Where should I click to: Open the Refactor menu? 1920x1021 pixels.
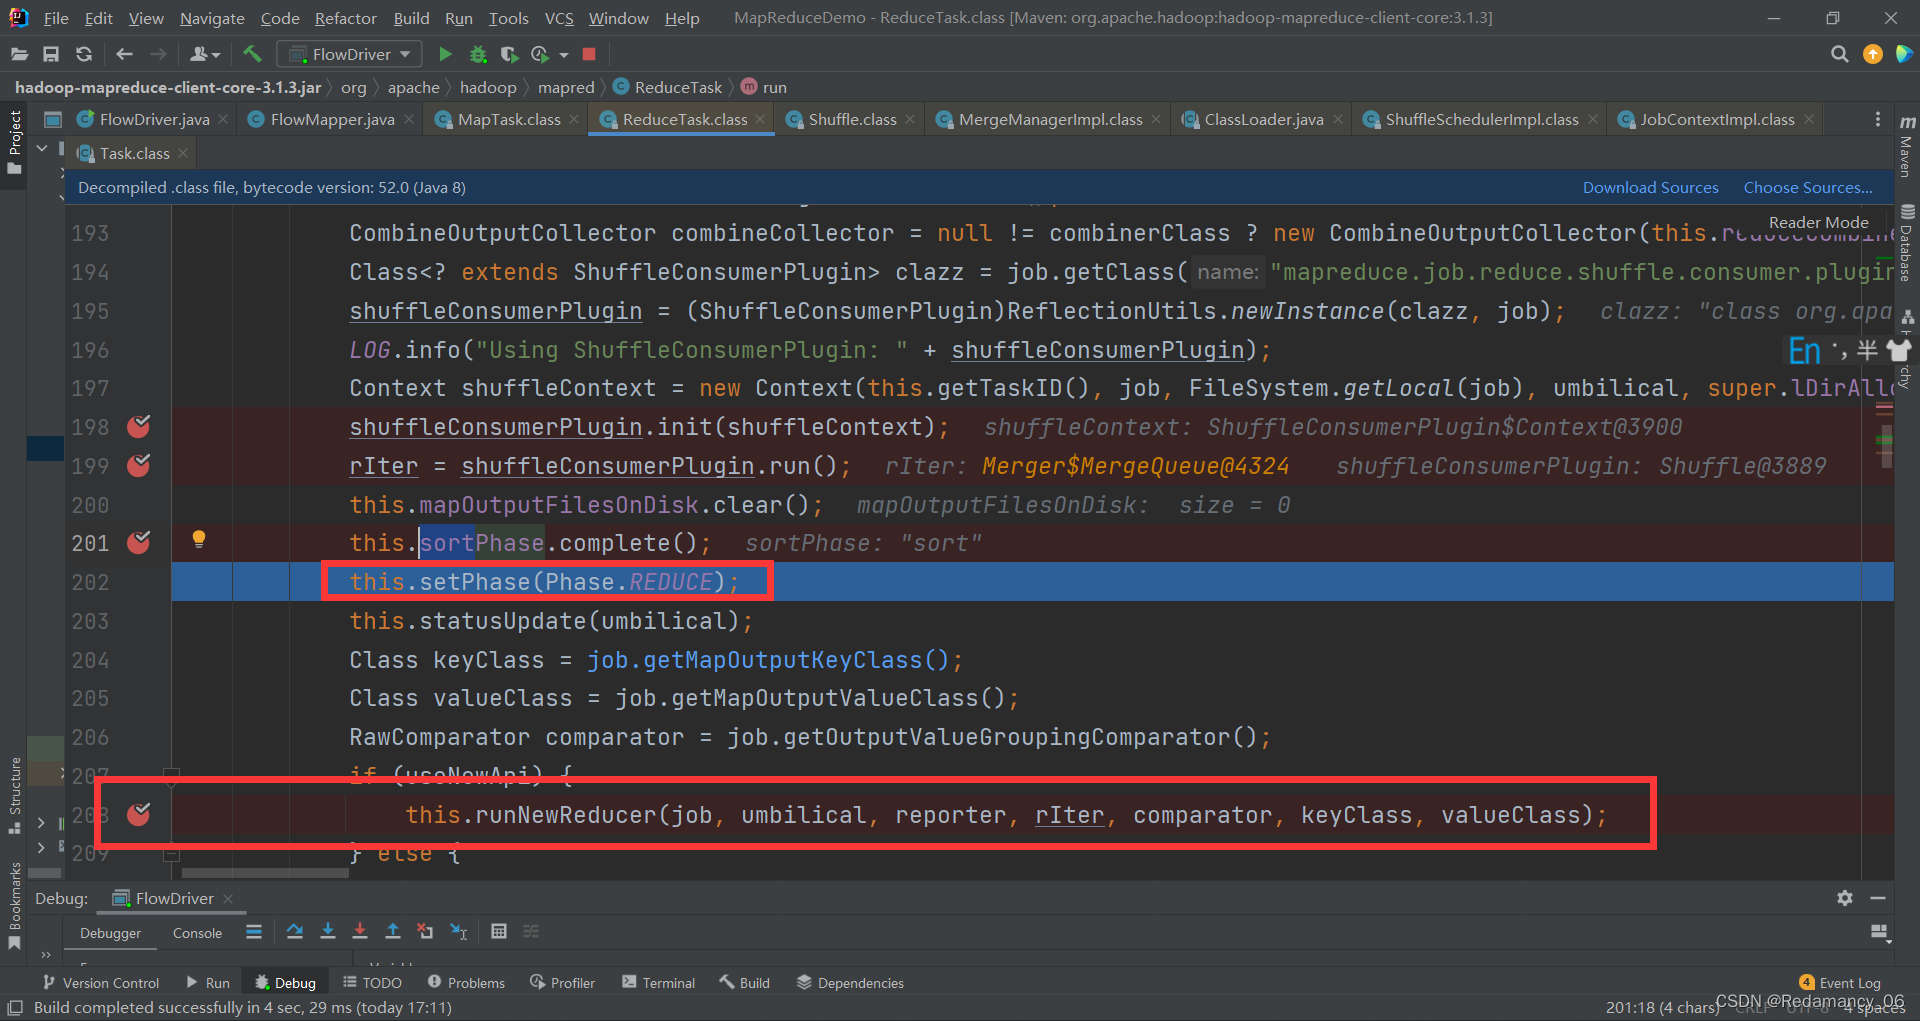[x=345, y=18]
